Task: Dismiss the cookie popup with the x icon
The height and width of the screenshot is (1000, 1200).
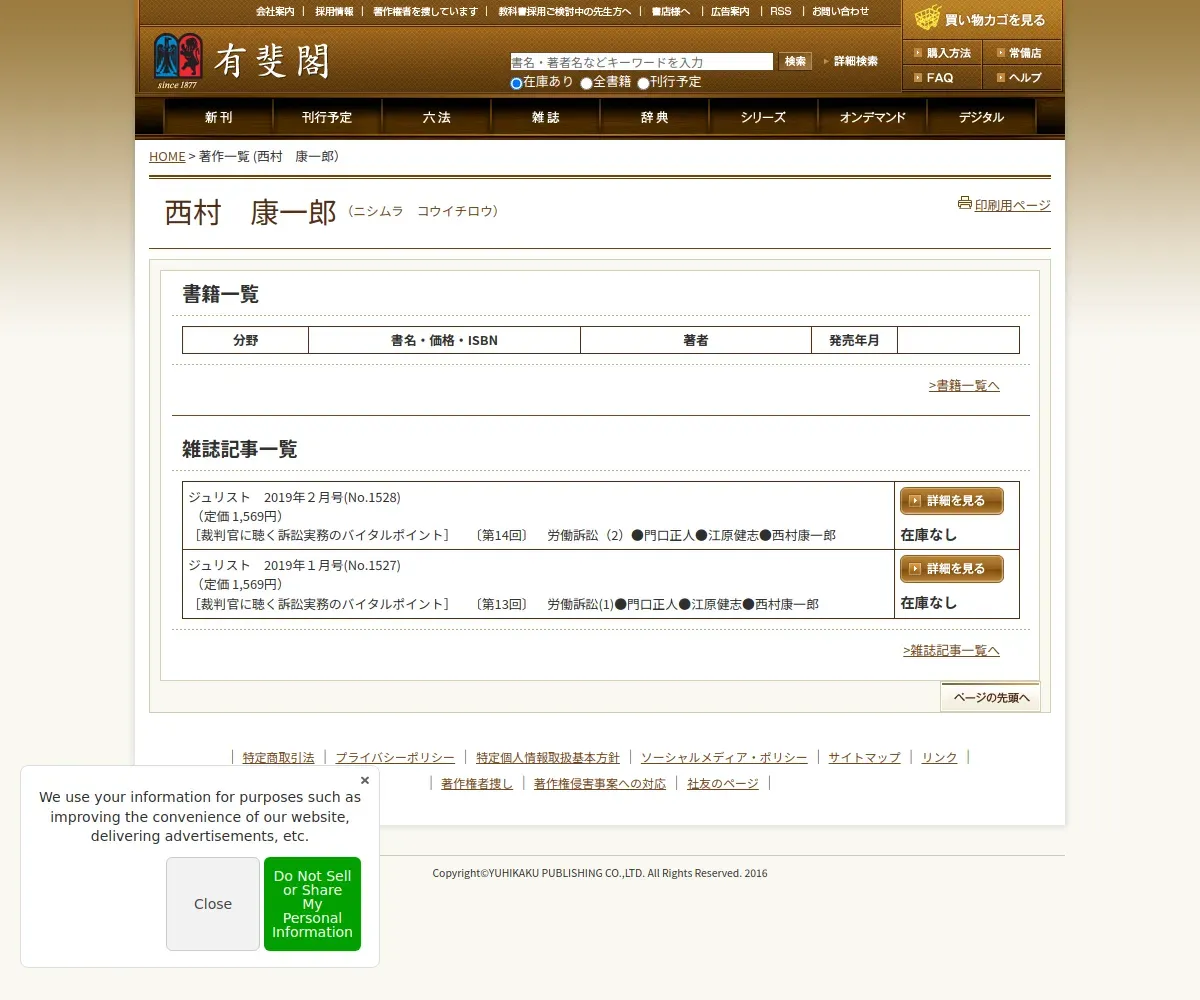Action: (365, 780)
